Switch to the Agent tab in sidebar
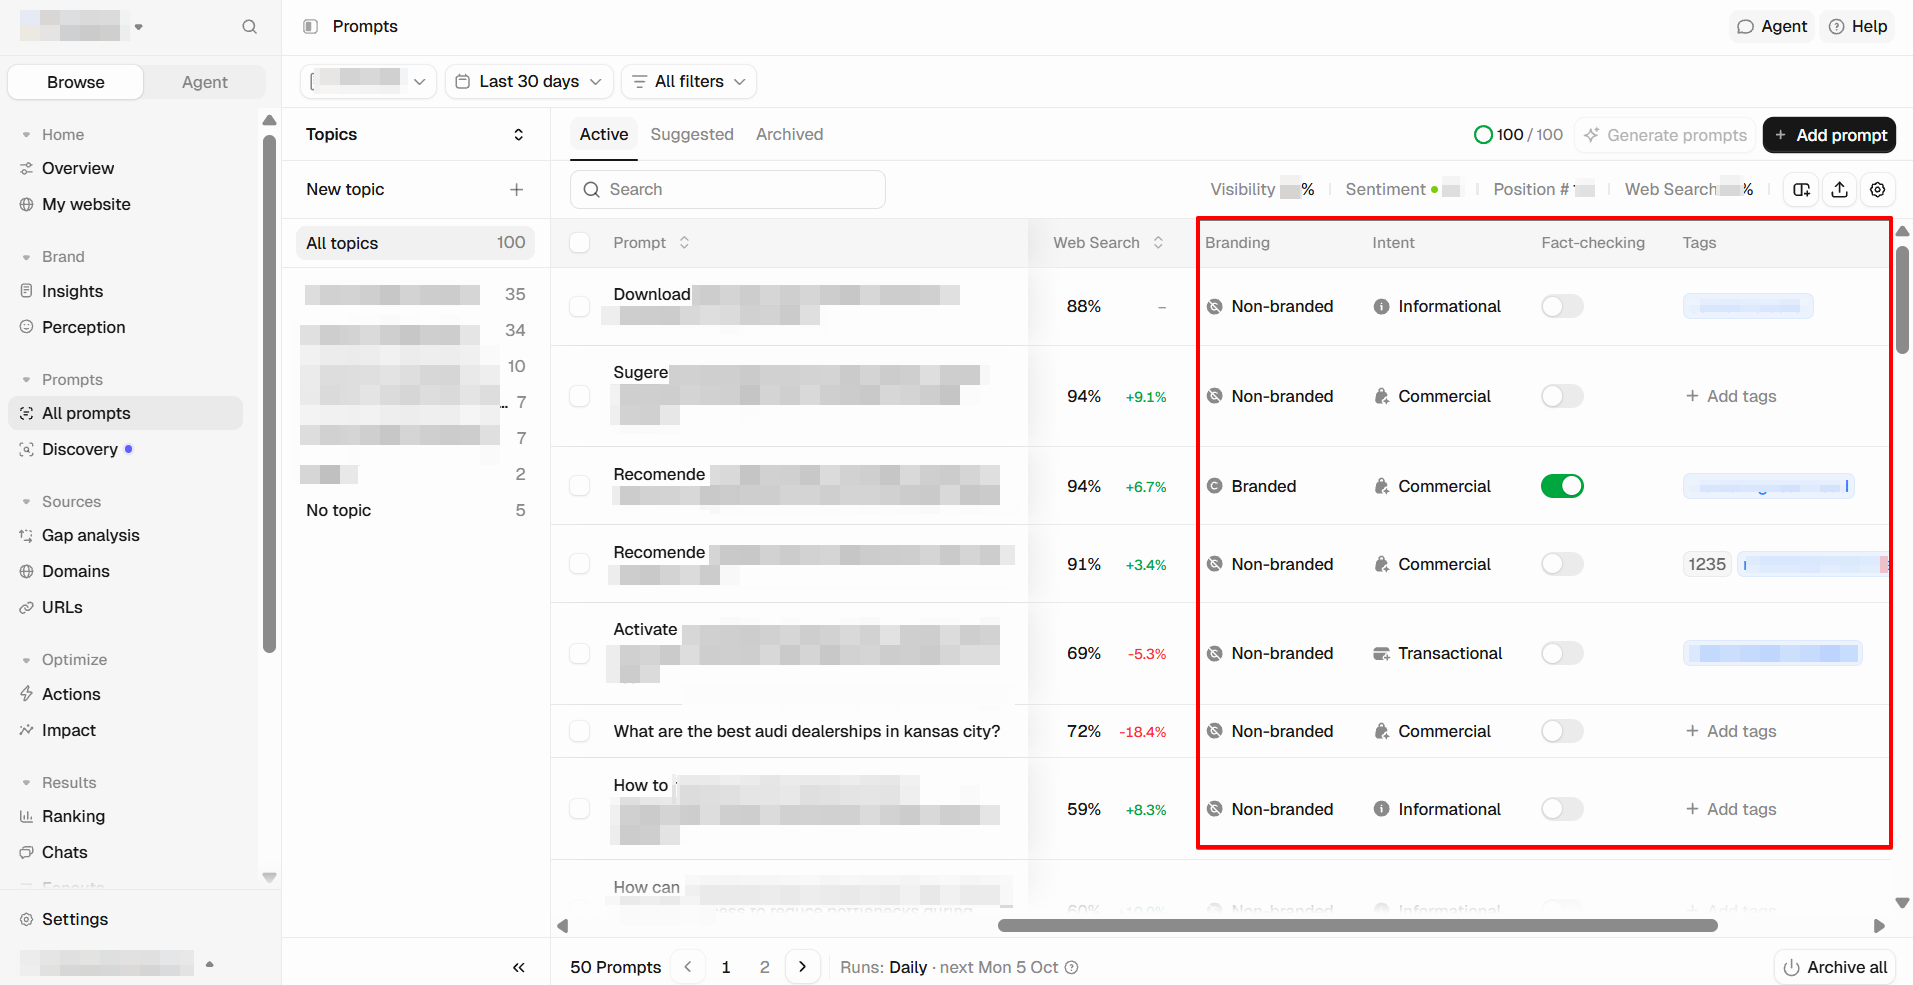The width and height of the screenshot is (1913, 985). click(204, 82)
